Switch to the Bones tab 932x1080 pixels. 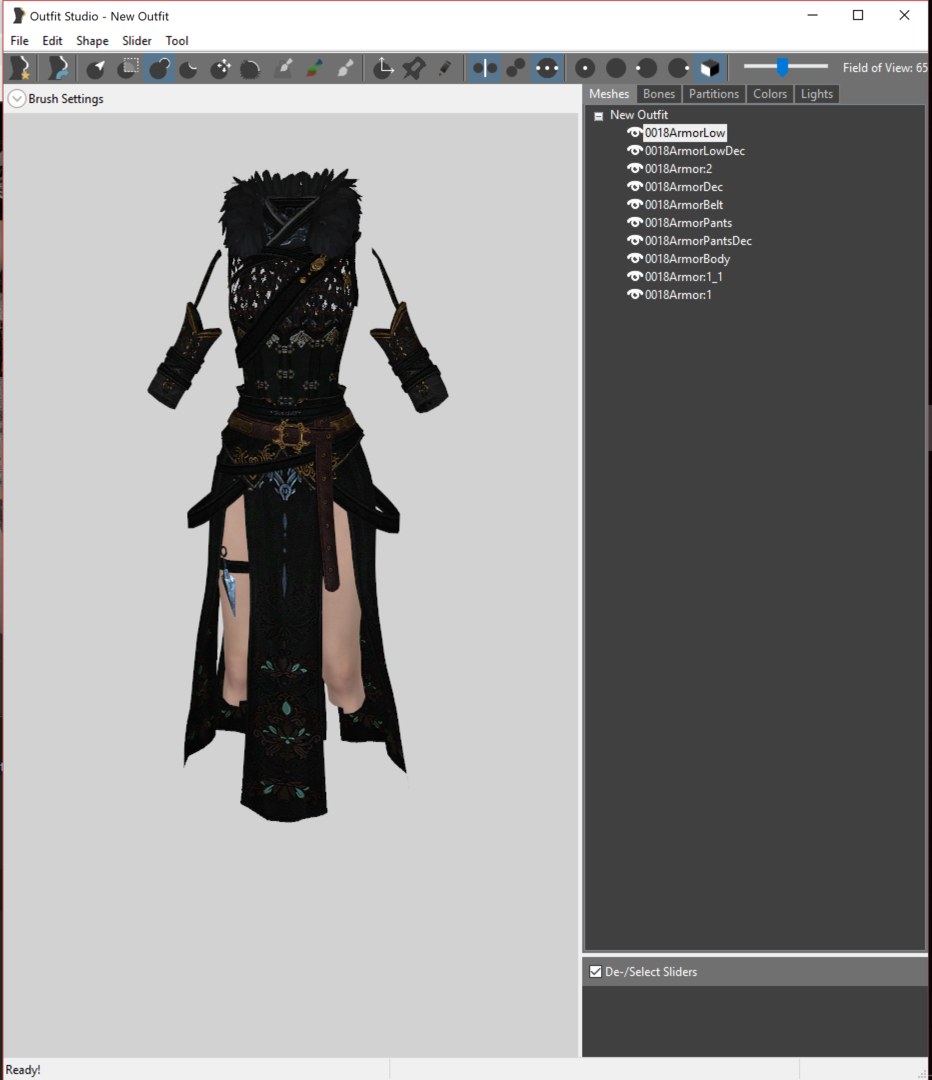pos(659,94)
